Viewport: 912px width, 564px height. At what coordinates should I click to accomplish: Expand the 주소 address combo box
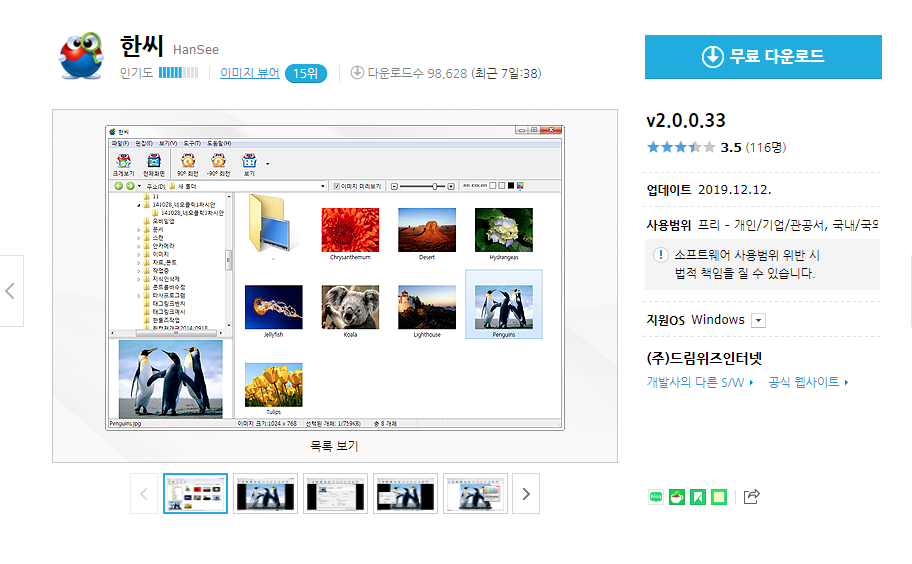[x=323, y=186]
